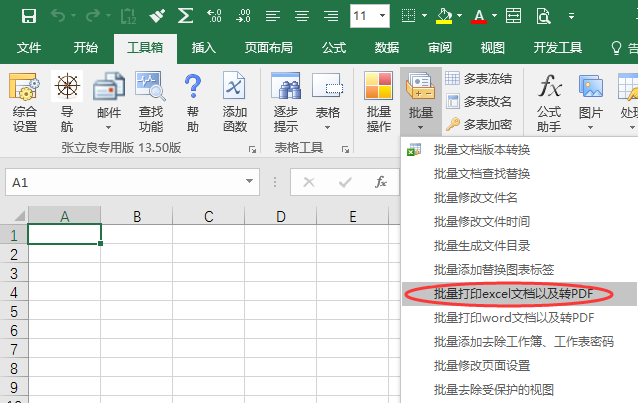Switch to the 开发工具 tab
The height and width of the screenshot is (403, 638).
[x=557, y=47]
